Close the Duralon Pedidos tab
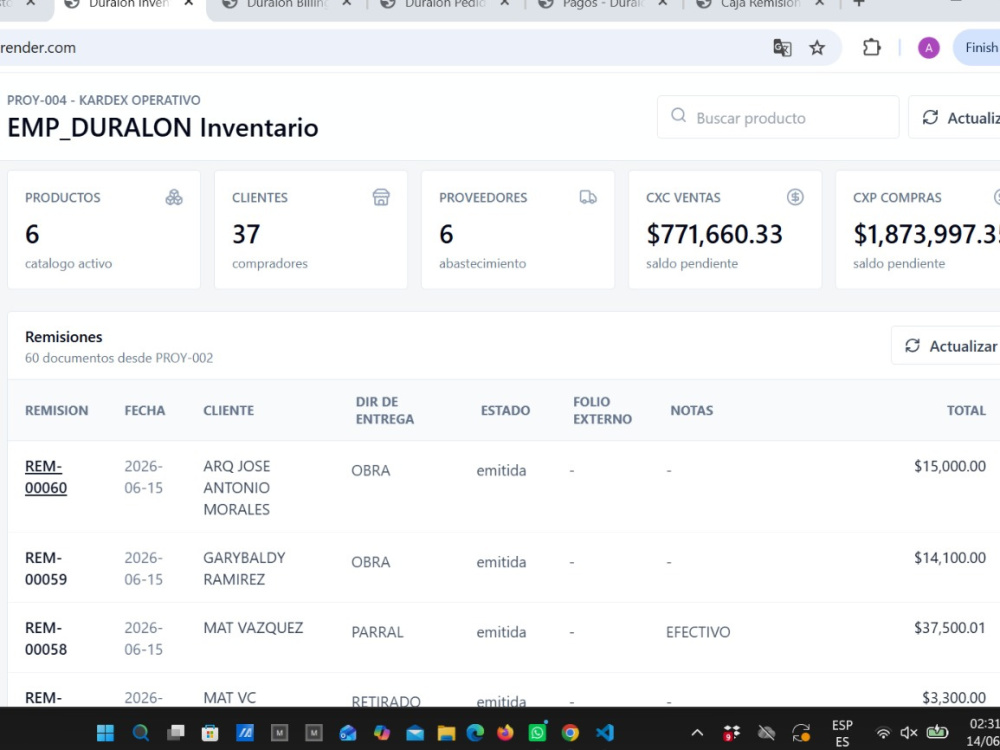The height and width of the screenshot is (750, 1000). click(504, 4)
